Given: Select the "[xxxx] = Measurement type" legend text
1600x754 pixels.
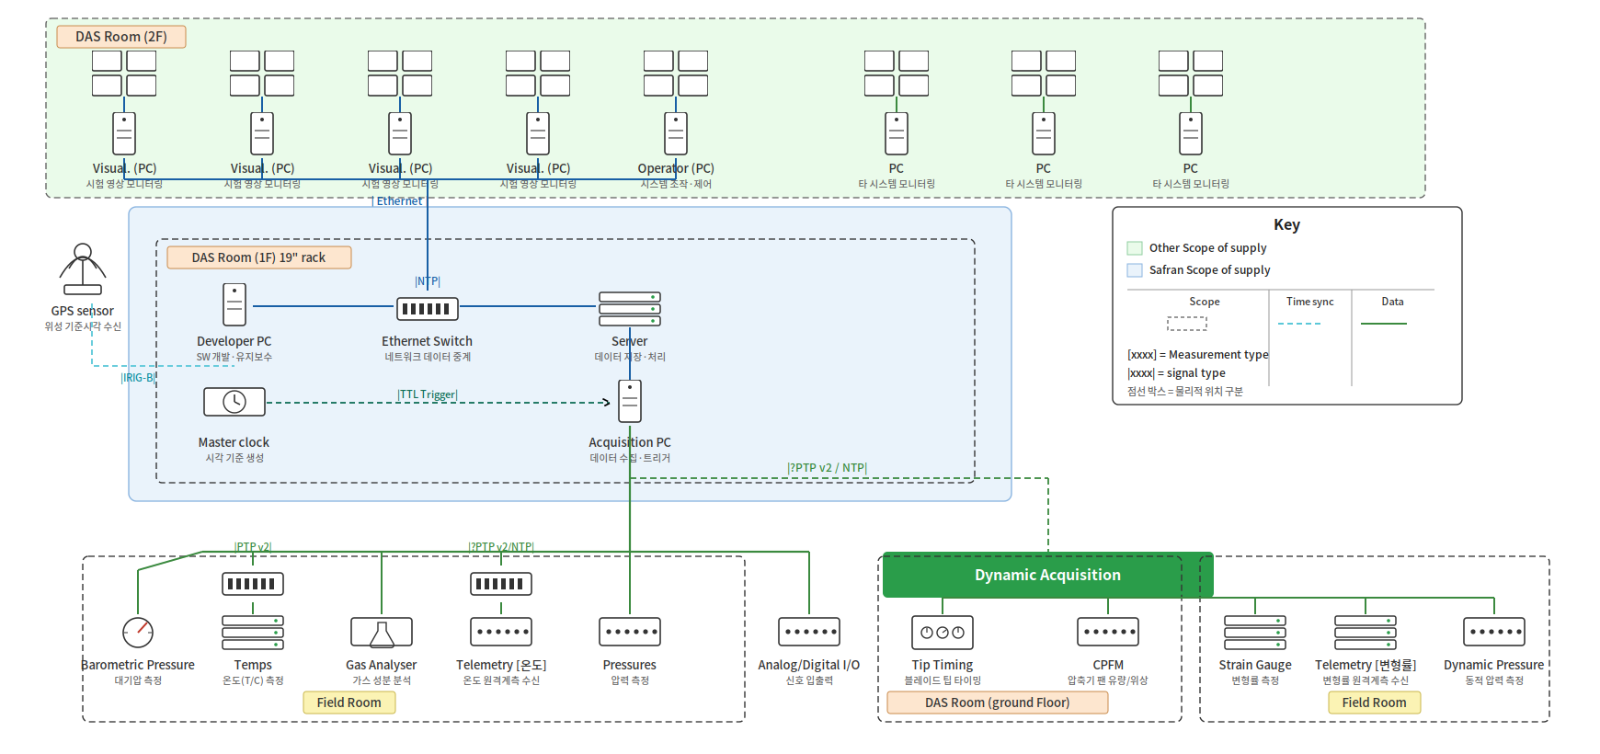Looking at the screenshot, I should 1197,355.
